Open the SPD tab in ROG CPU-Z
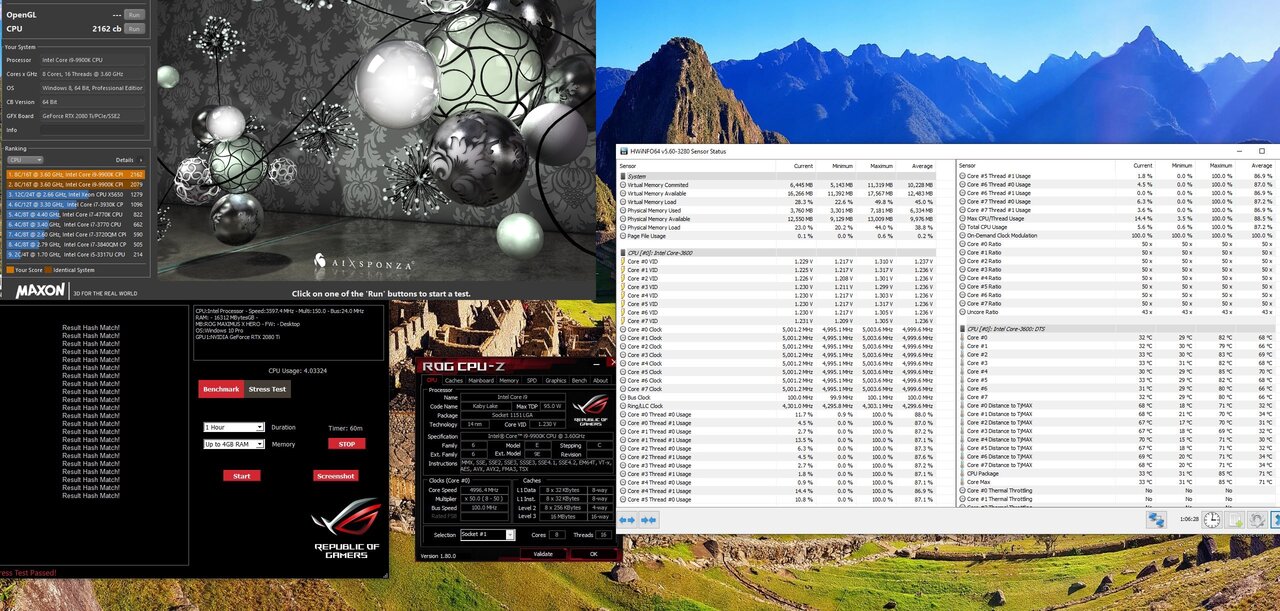 tap(532, 380)
